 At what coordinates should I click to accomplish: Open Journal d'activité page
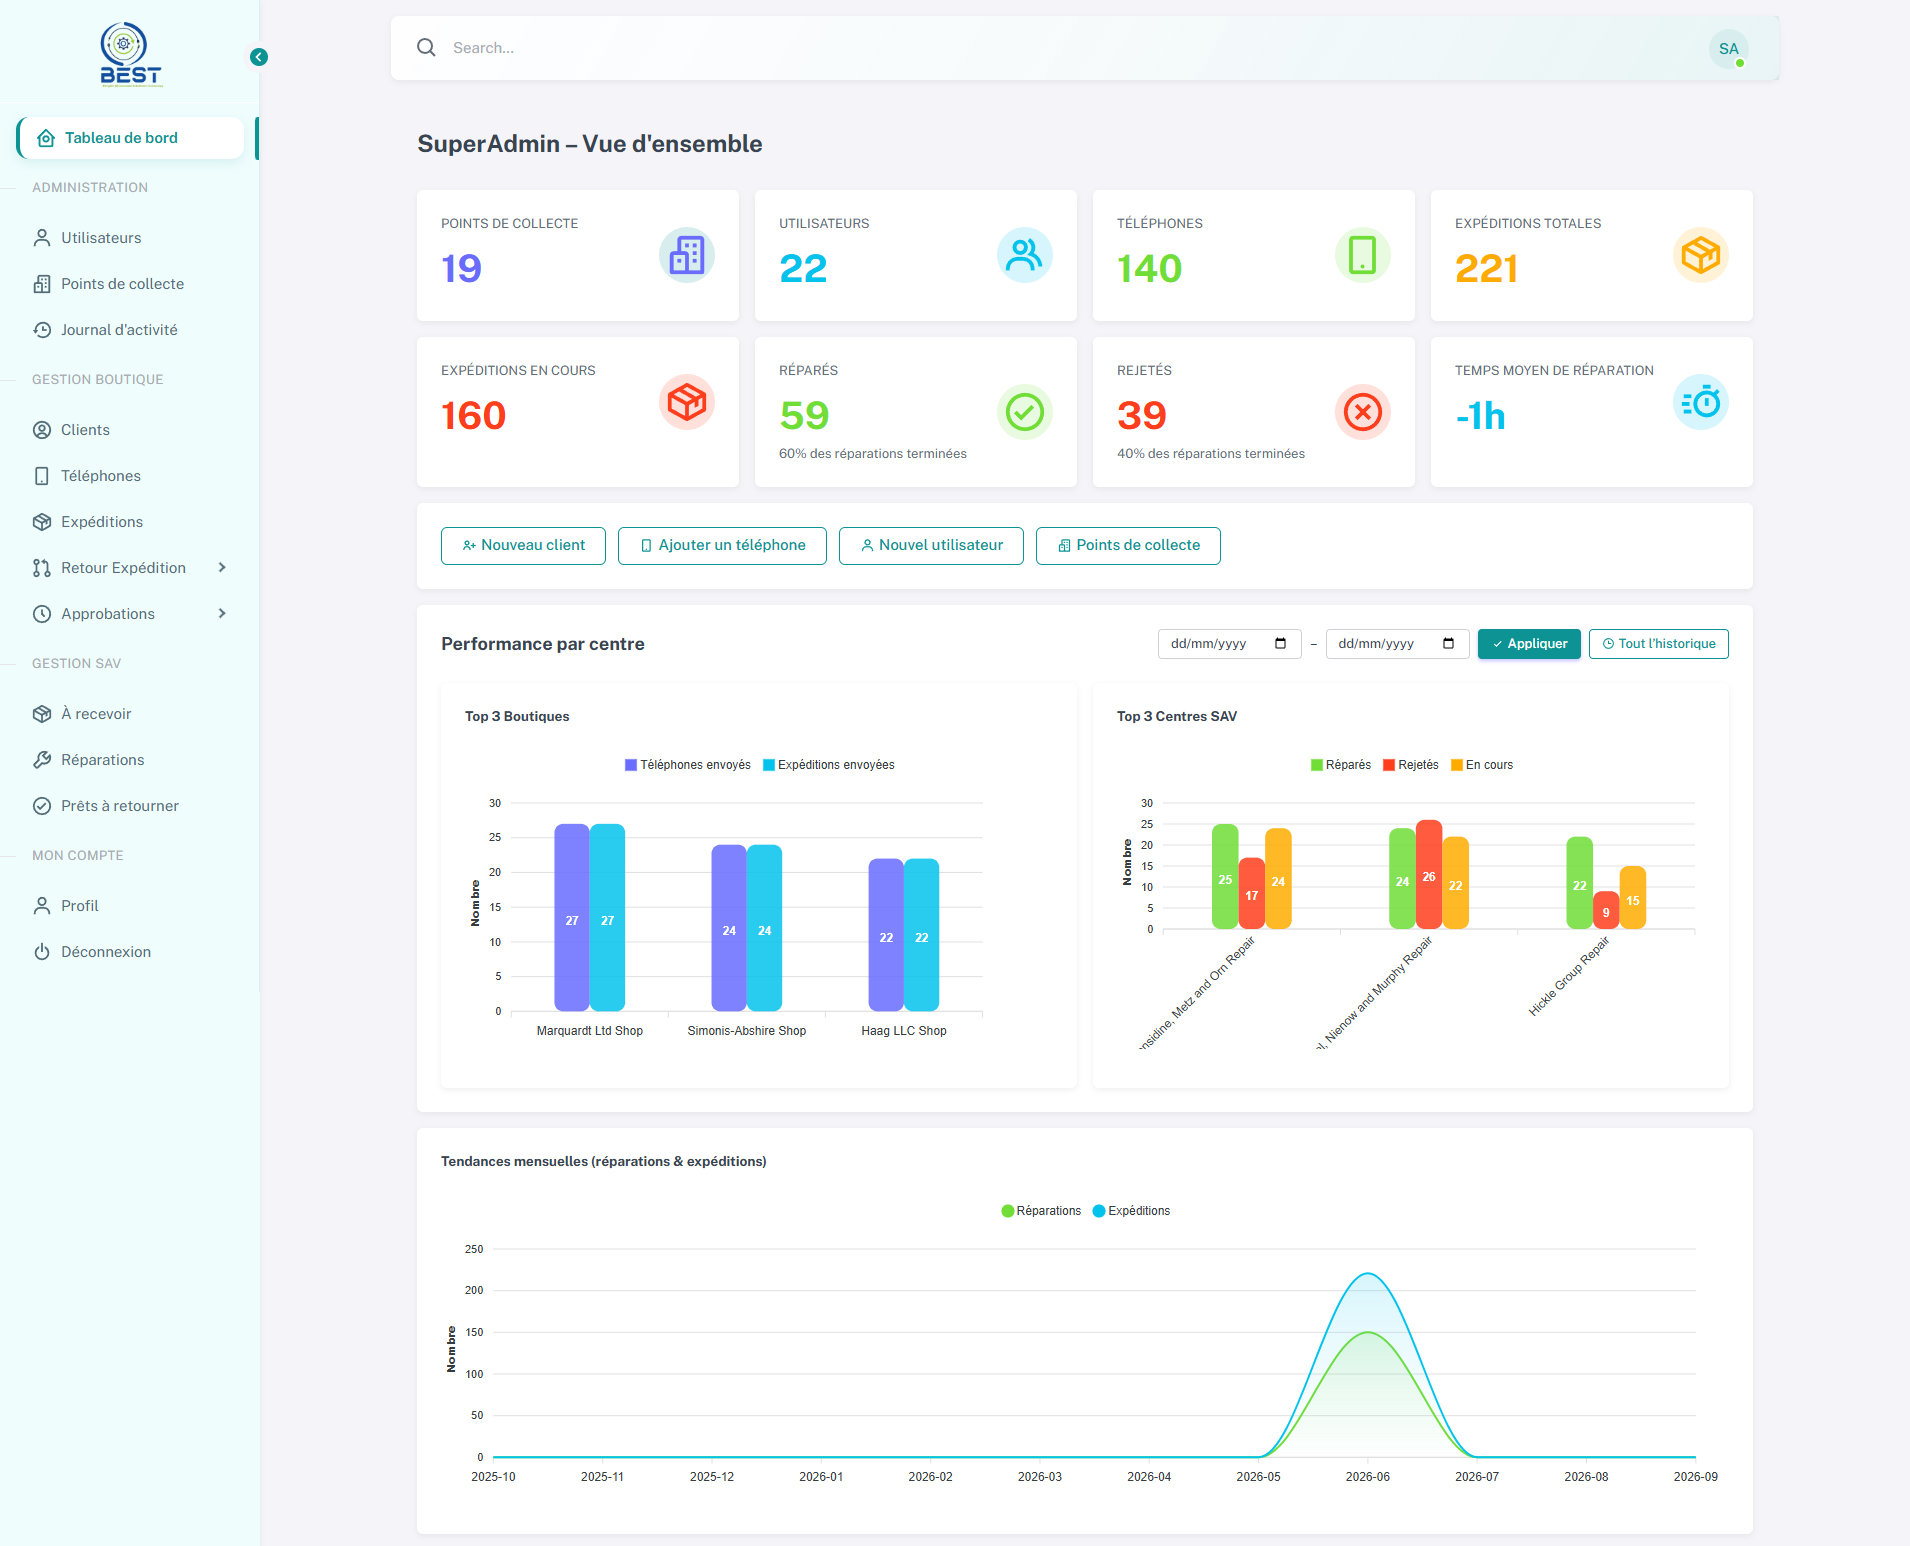[130, 330]
